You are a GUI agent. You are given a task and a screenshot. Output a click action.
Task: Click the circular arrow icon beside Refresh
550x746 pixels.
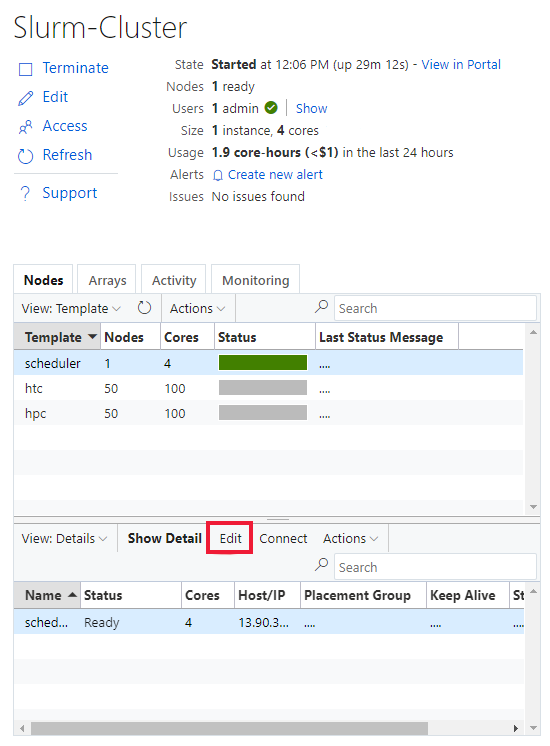[x=25, y=156]
